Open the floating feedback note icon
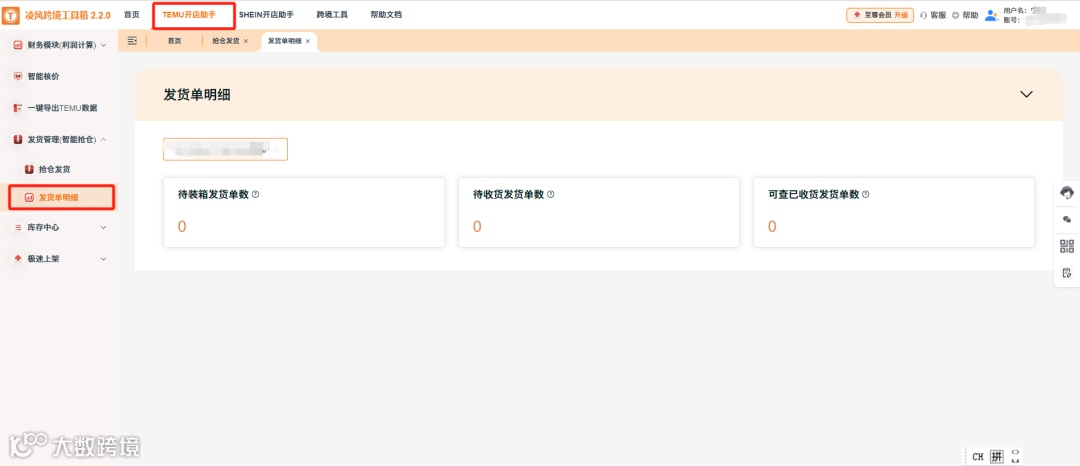The width and height of the screenshot is (1080, 466). pyautogui.click(x=1067, y=273)
